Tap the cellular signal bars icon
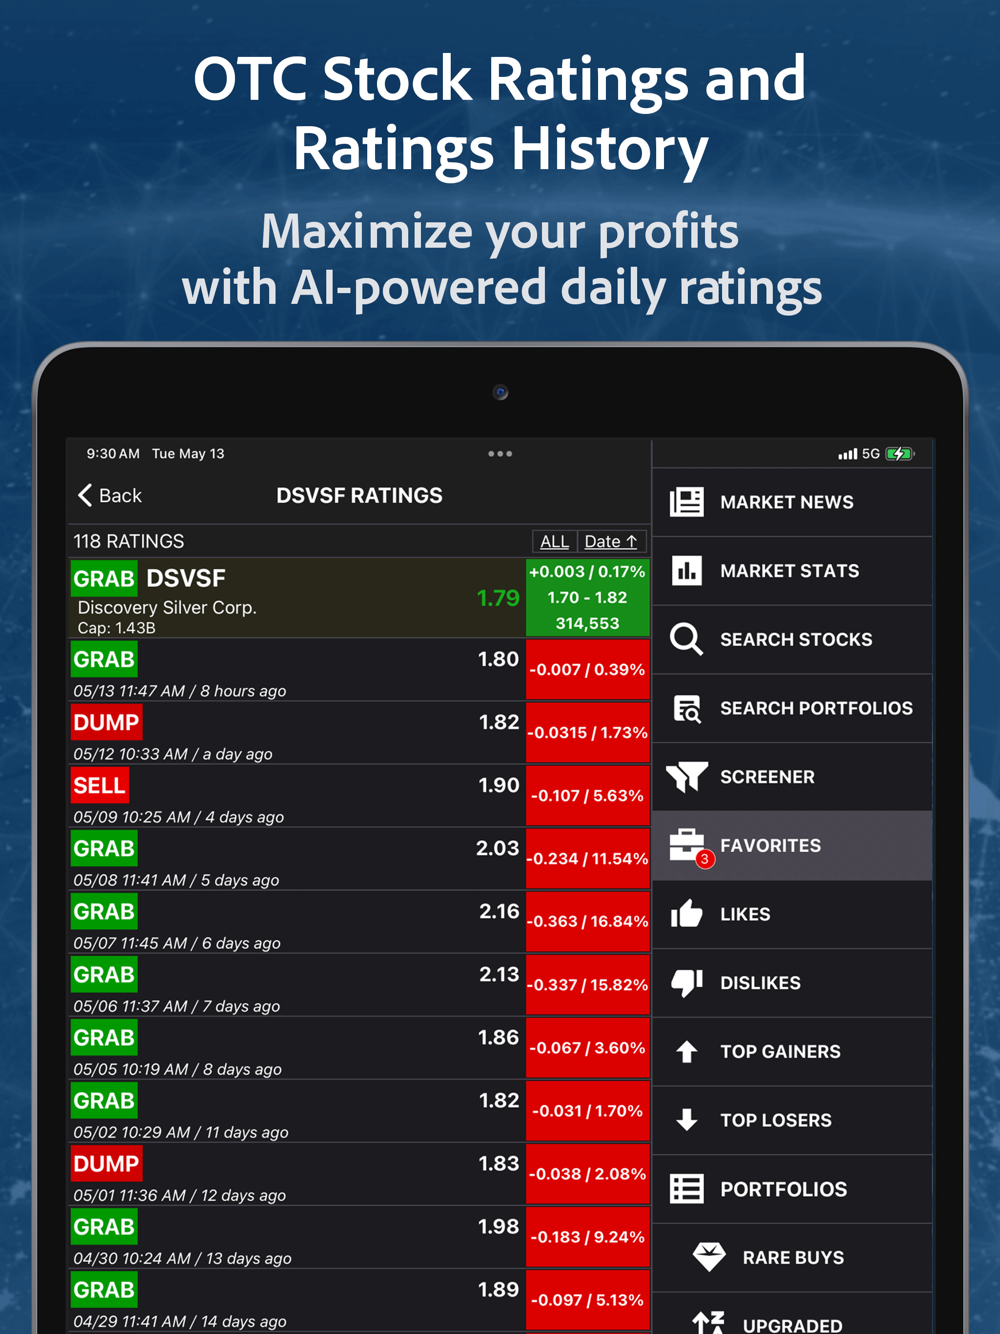 (x=848, y=454)
